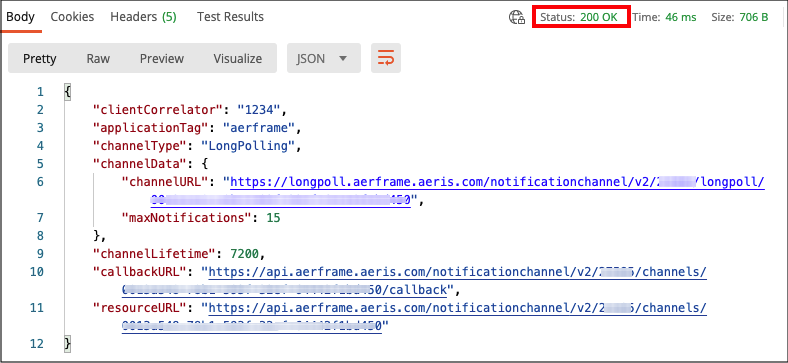The width and height of the screenshot is (788, 363).
Task: Select the Raw view
Action: click(98, 58)
